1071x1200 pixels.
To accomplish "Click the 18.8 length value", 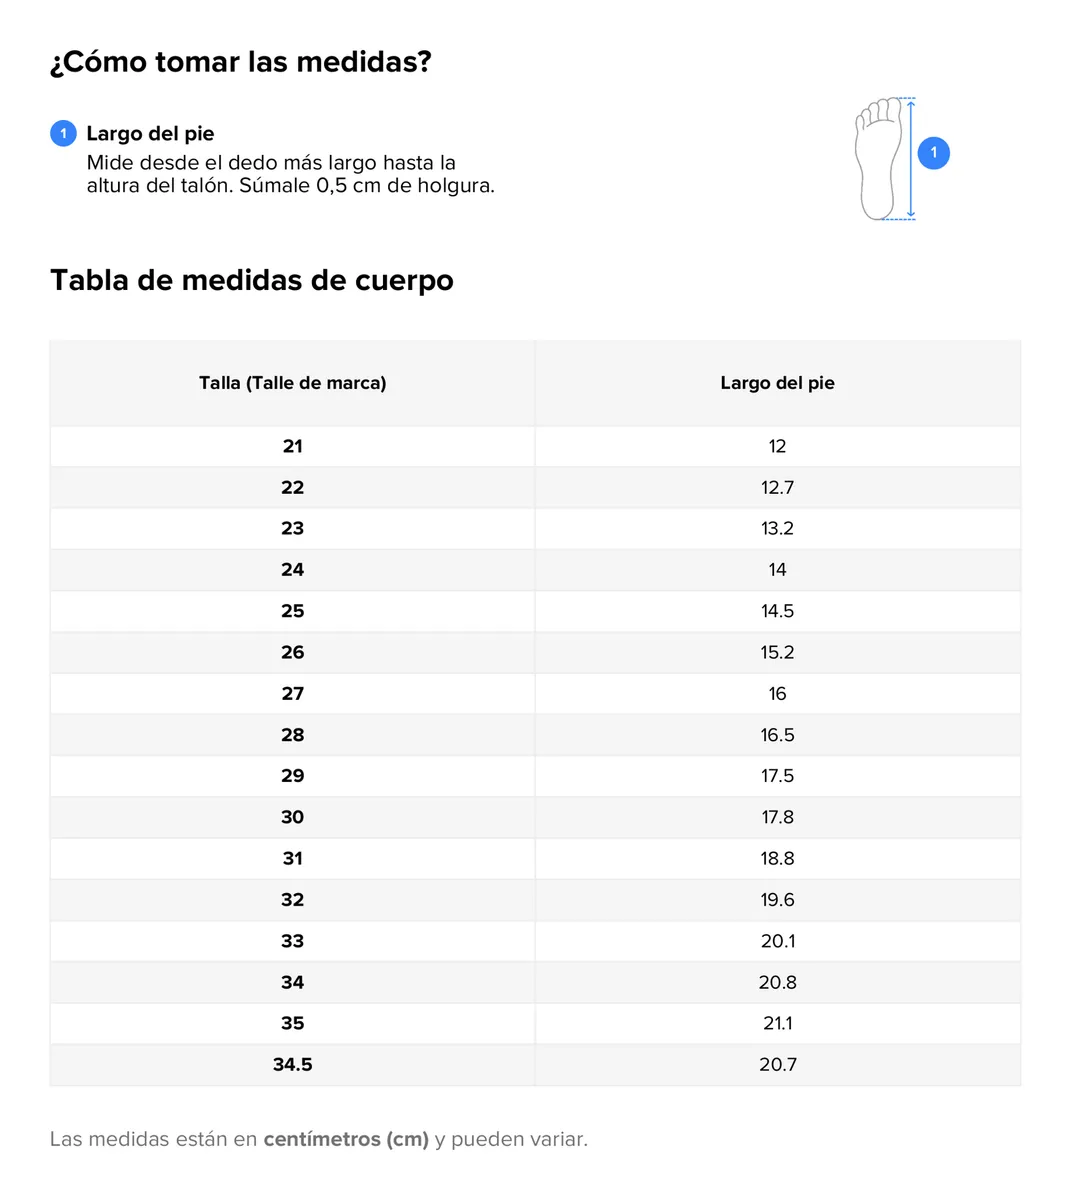I will [778, 858].
